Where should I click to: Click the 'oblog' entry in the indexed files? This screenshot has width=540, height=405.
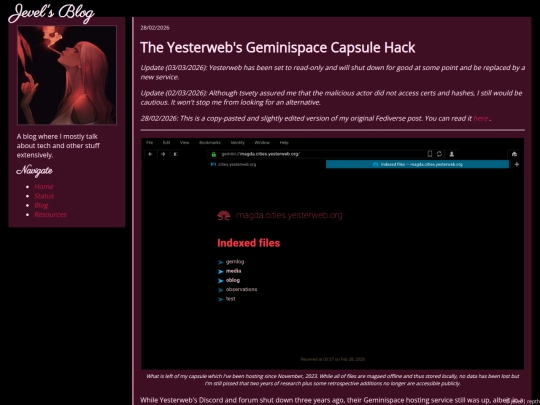tap(233, 280)
